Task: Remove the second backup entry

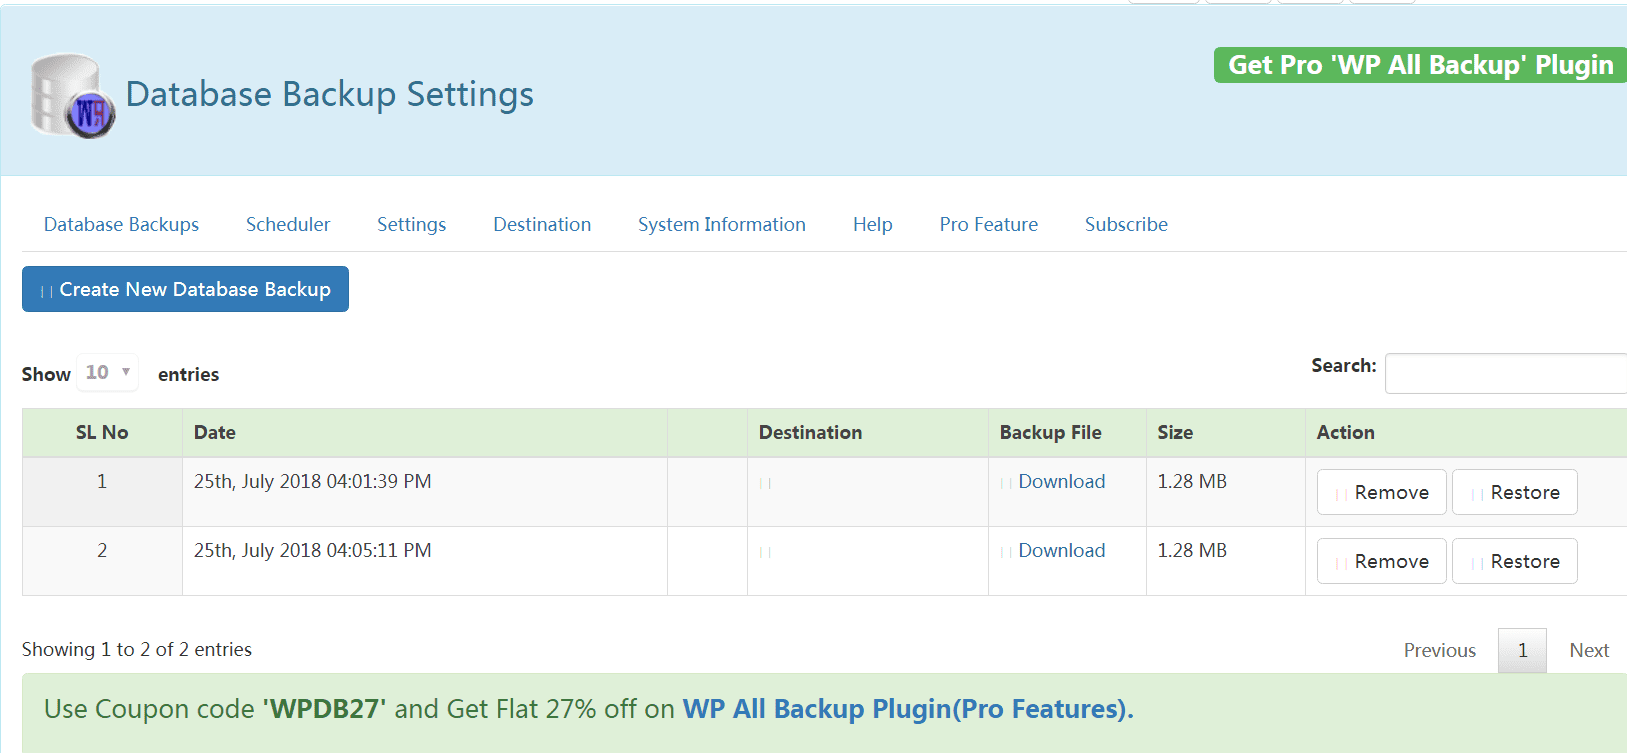Action: point(1381,561)
